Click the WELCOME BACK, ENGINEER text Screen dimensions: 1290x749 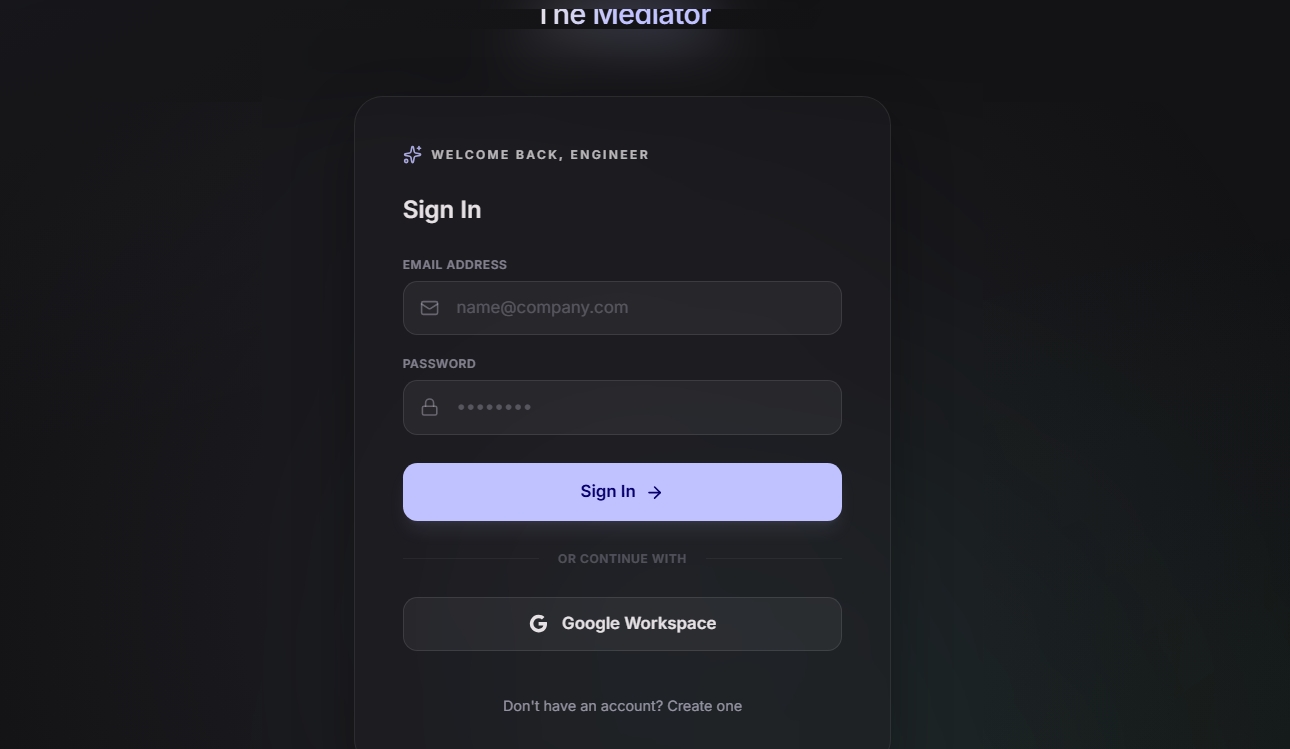point(540,155)
